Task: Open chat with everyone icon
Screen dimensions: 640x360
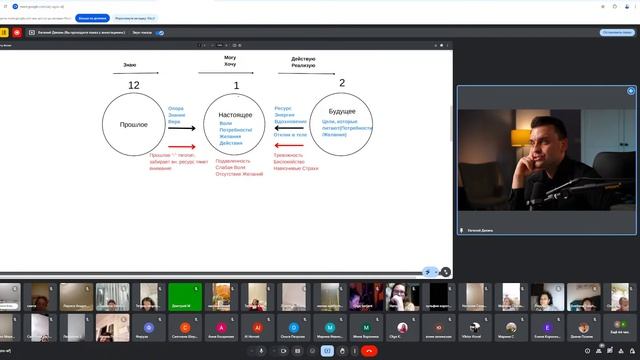Action: click(x=610, y=351)
